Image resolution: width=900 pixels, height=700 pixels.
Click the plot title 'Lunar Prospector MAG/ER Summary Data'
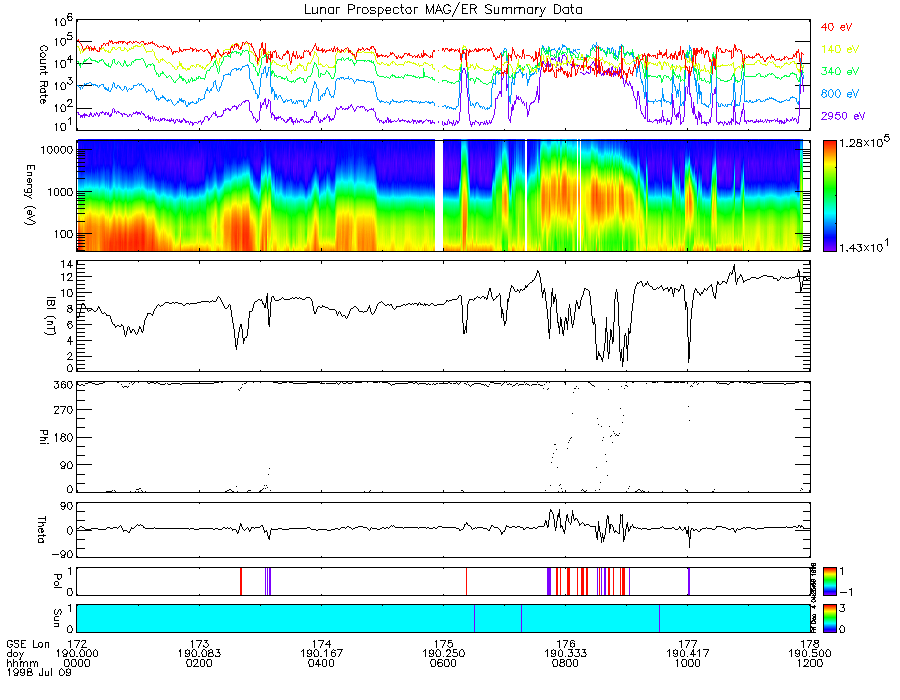point(443,10)
